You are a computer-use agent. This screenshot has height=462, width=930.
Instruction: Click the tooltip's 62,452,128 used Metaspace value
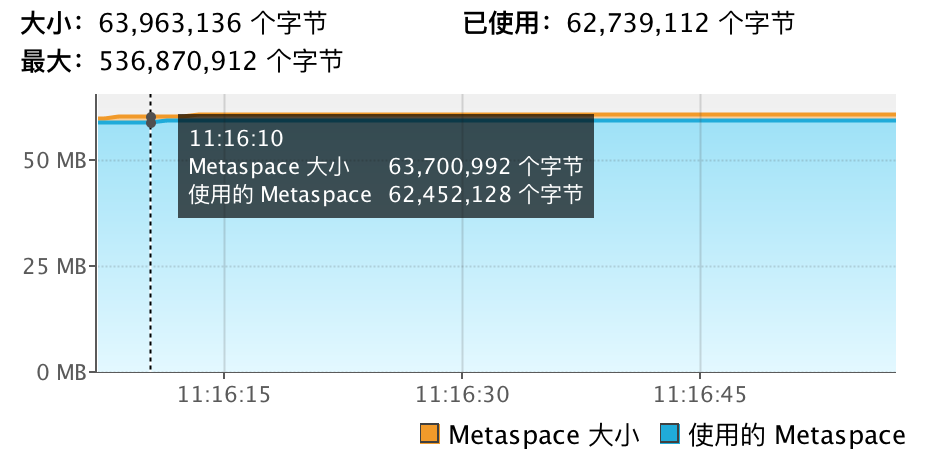pyautogui.click(x=452, y=194)
